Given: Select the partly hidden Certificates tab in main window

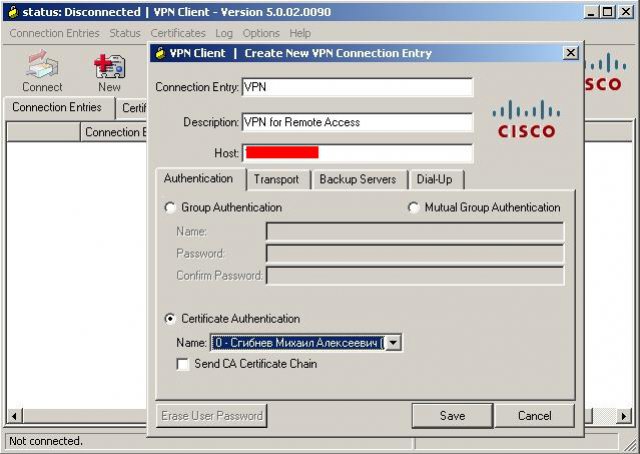Looking at the screenshot, I should point(133,108).
